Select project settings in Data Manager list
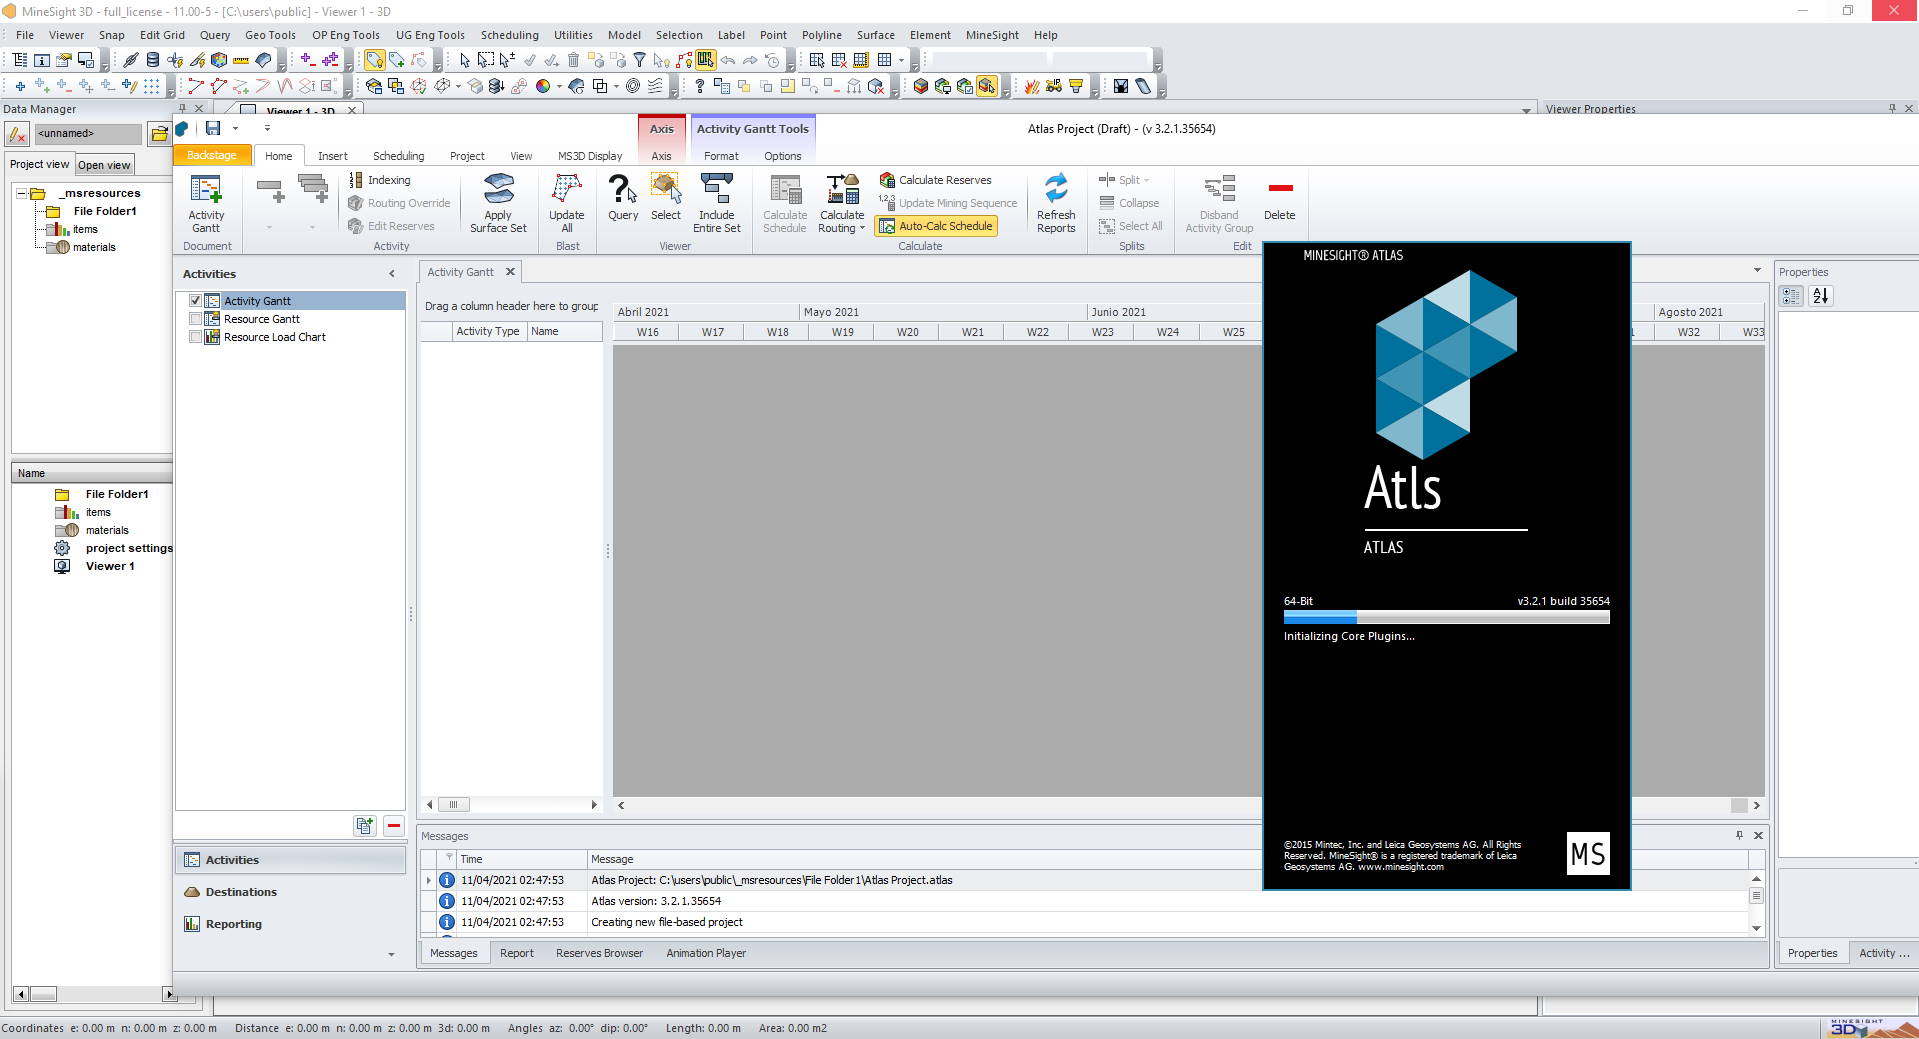 128,548
